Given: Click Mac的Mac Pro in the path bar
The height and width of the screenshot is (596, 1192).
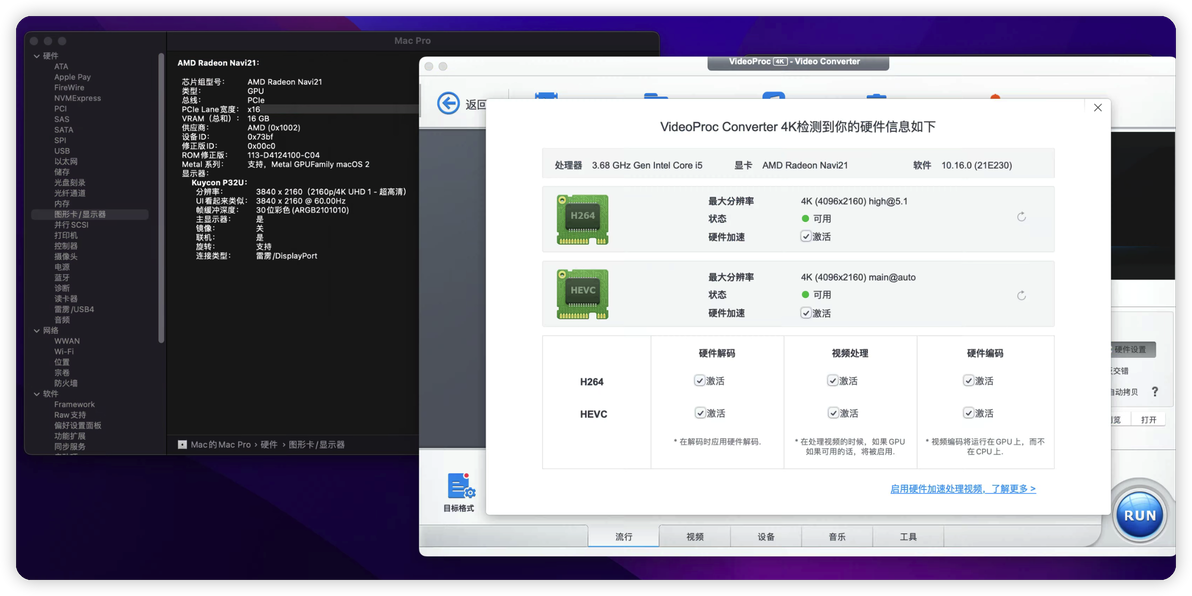Looking at the screenshot, I should point(220,444).
